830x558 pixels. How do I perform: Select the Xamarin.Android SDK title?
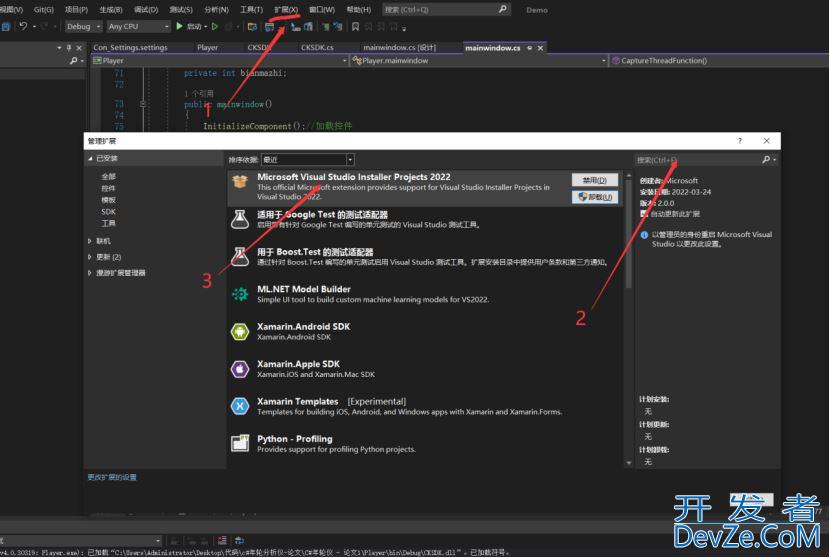pos(303,327)
